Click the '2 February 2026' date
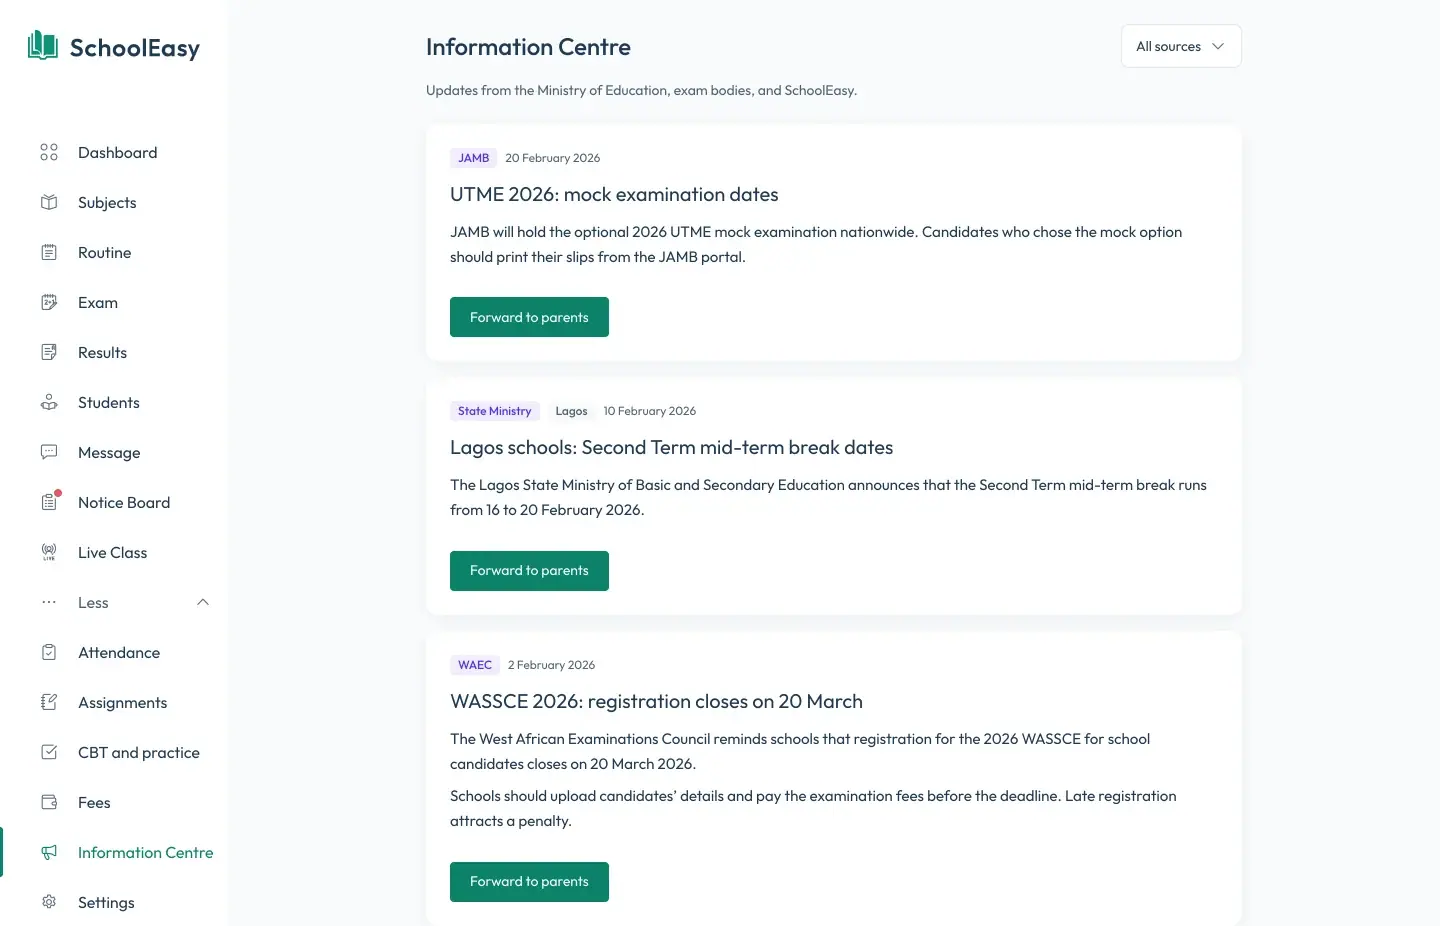This screenshot has width=1440, height=926. click(x=551, y=665)
